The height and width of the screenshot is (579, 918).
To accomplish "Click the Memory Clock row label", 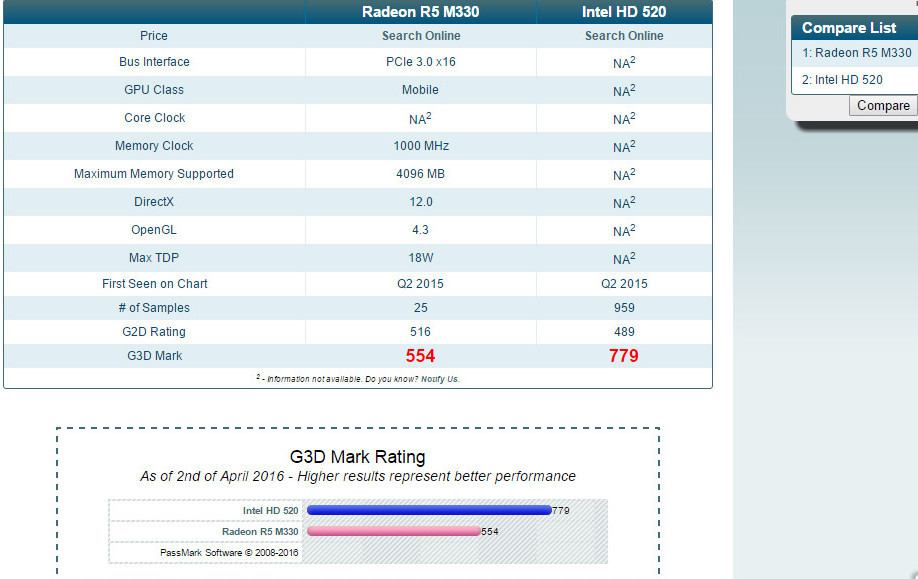I will coord(154,146).
